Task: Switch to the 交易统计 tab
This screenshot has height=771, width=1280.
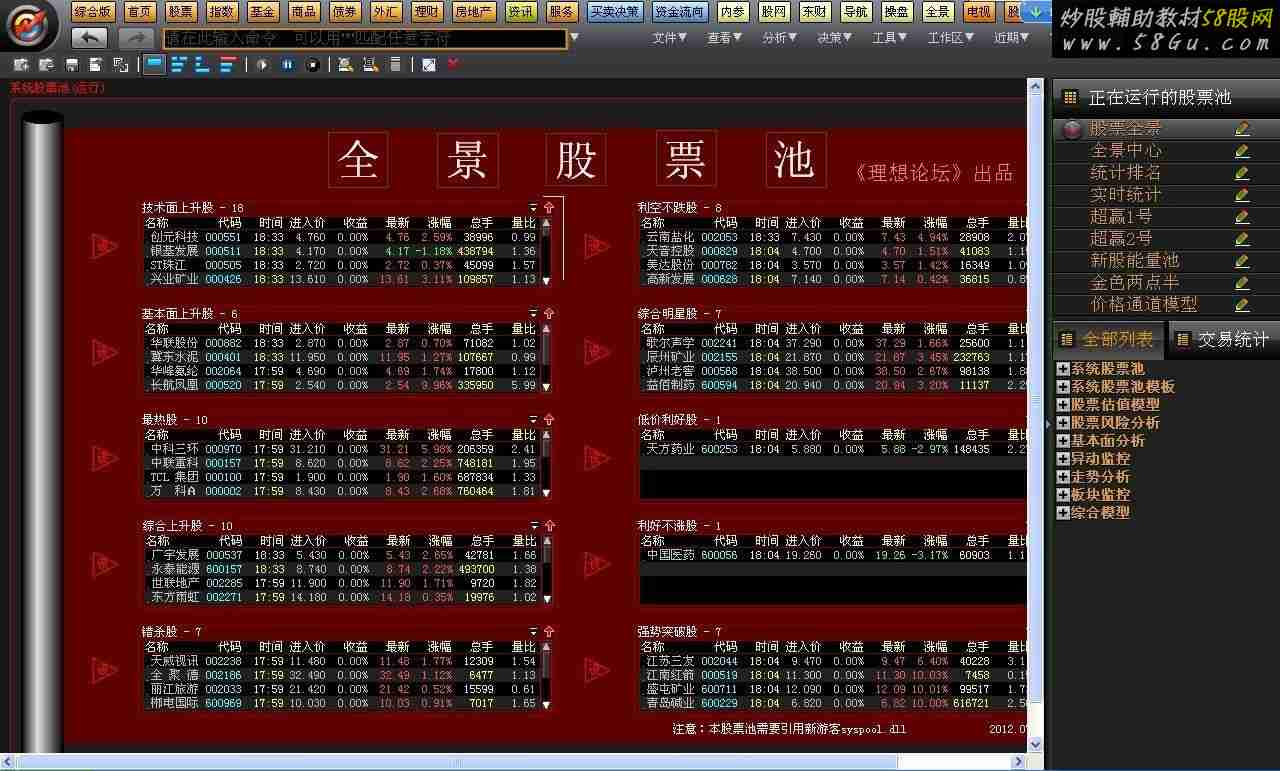Action: point(1224,340)
